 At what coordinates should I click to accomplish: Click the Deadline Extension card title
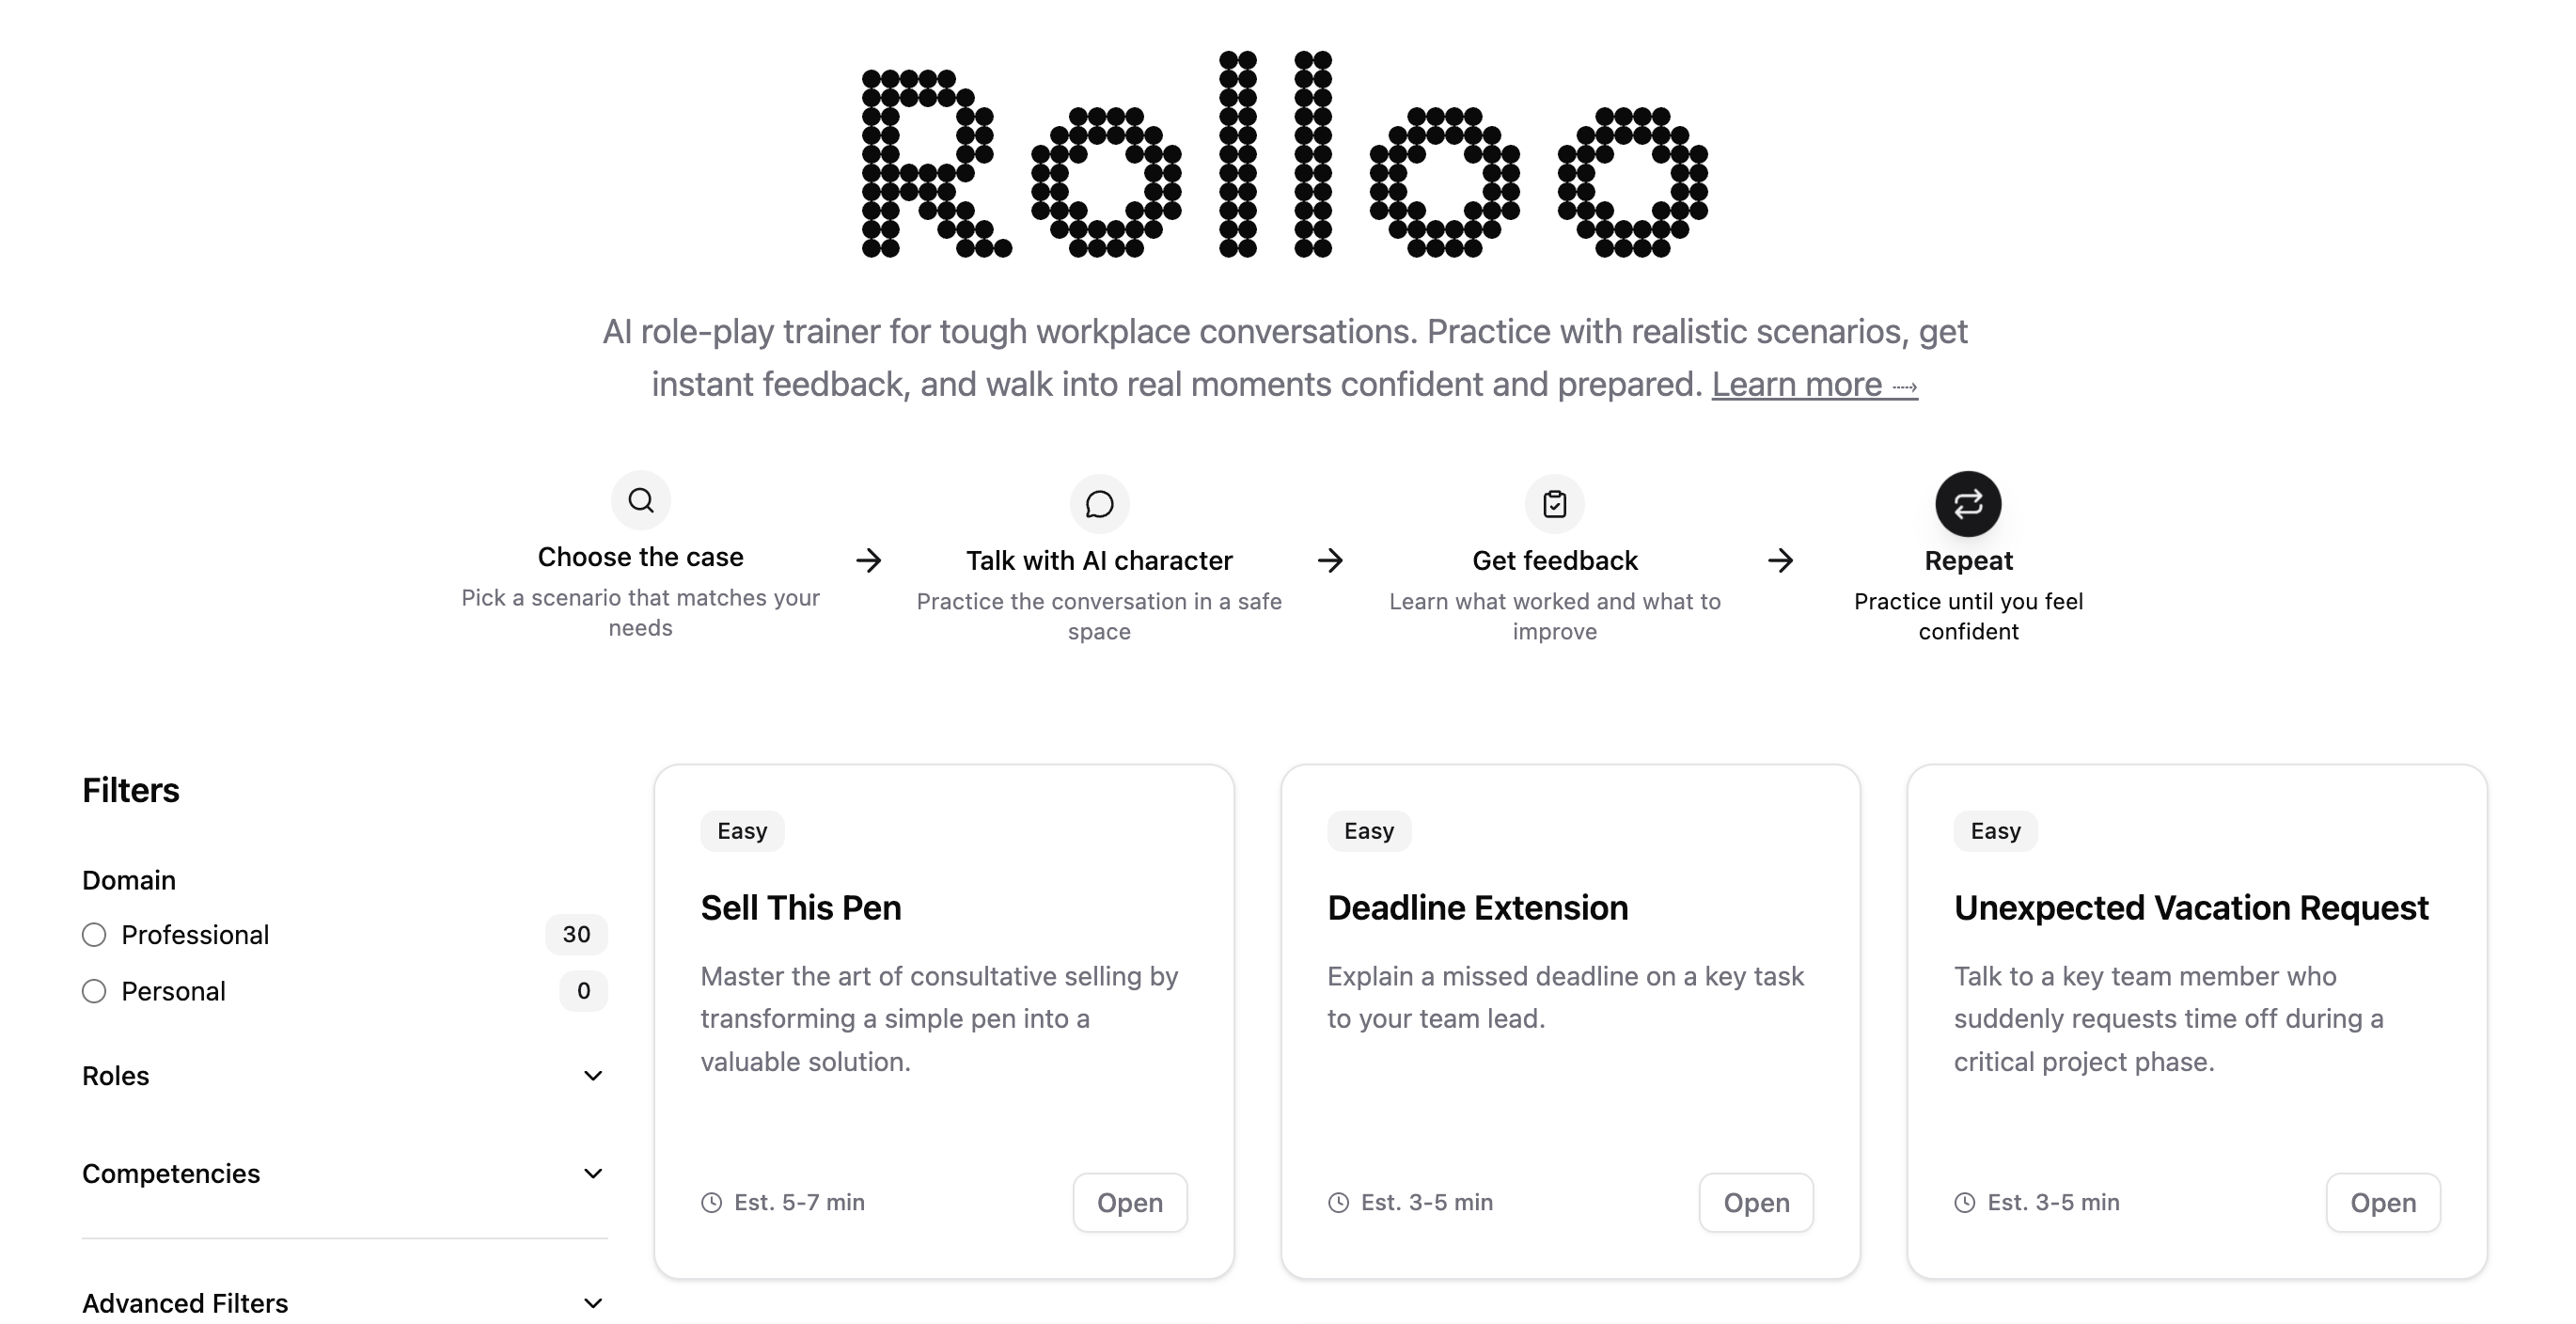[x=1477, y=908]
